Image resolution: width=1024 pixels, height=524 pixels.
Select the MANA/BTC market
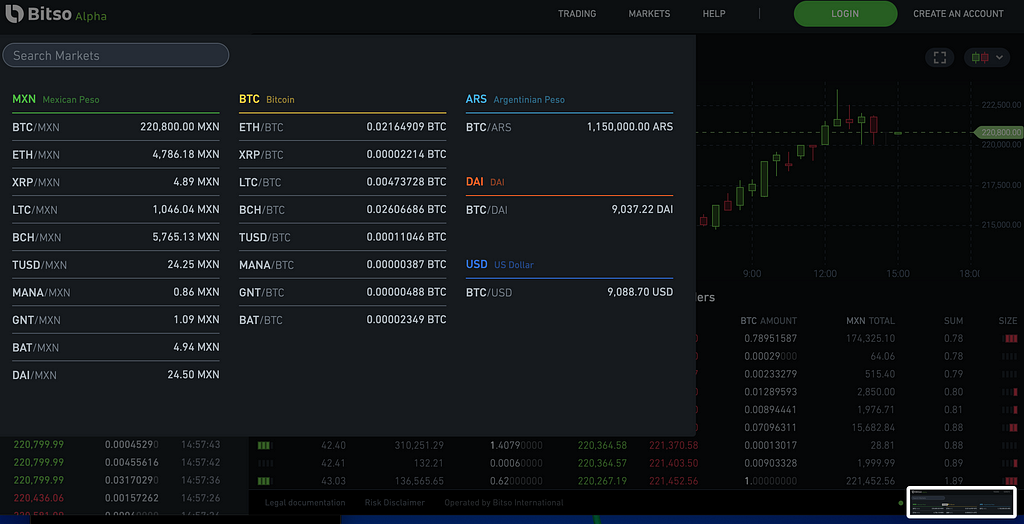coord(342,265)
